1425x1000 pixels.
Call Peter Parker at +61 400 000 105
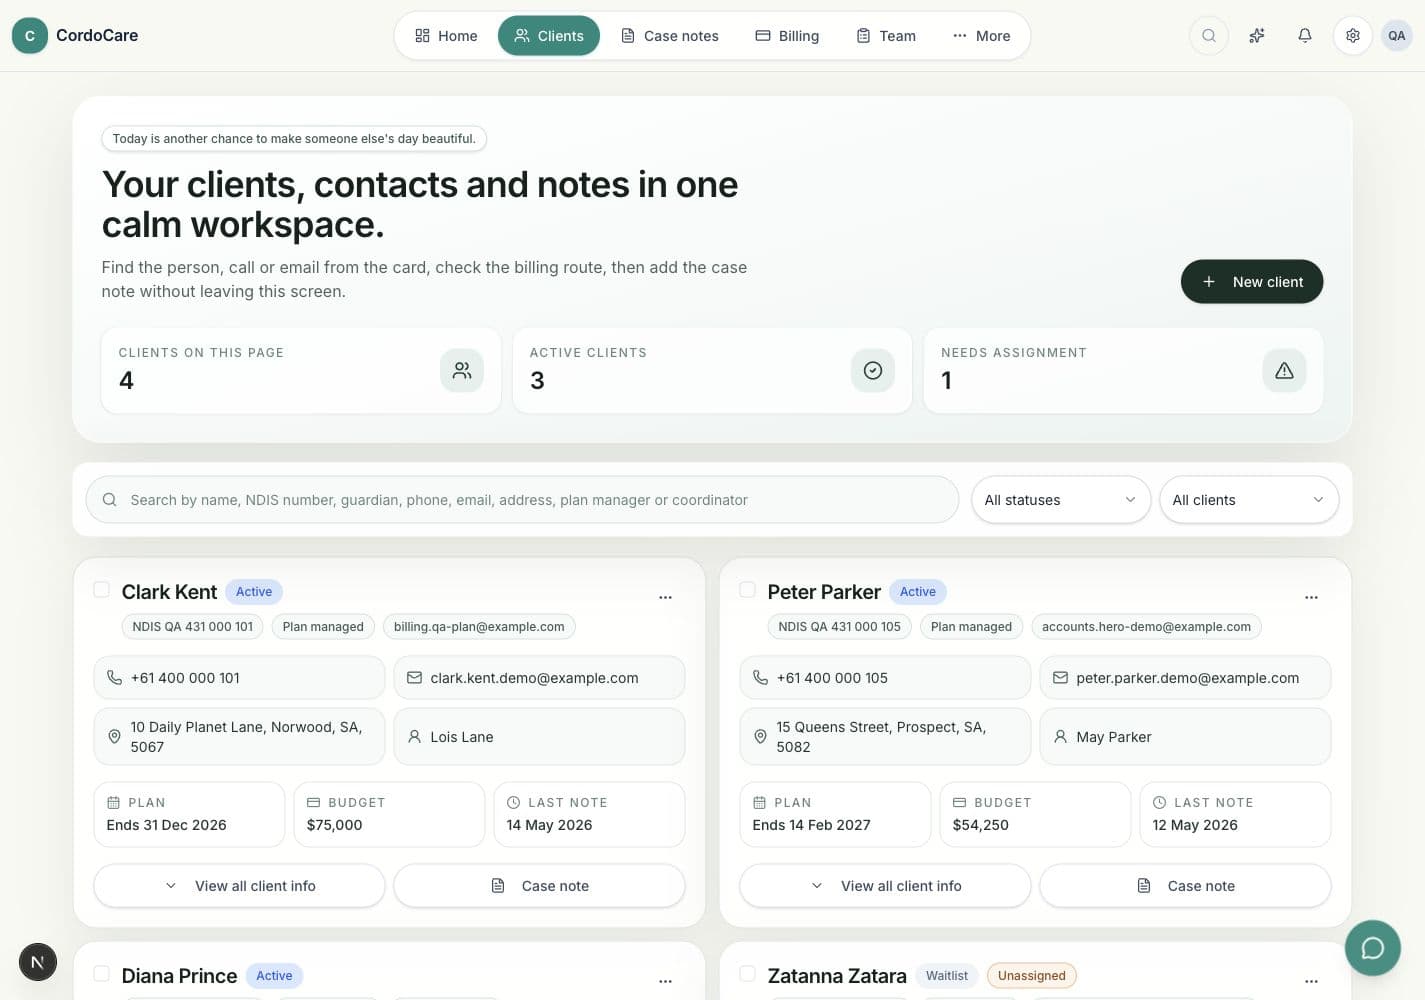pos(885,678)
